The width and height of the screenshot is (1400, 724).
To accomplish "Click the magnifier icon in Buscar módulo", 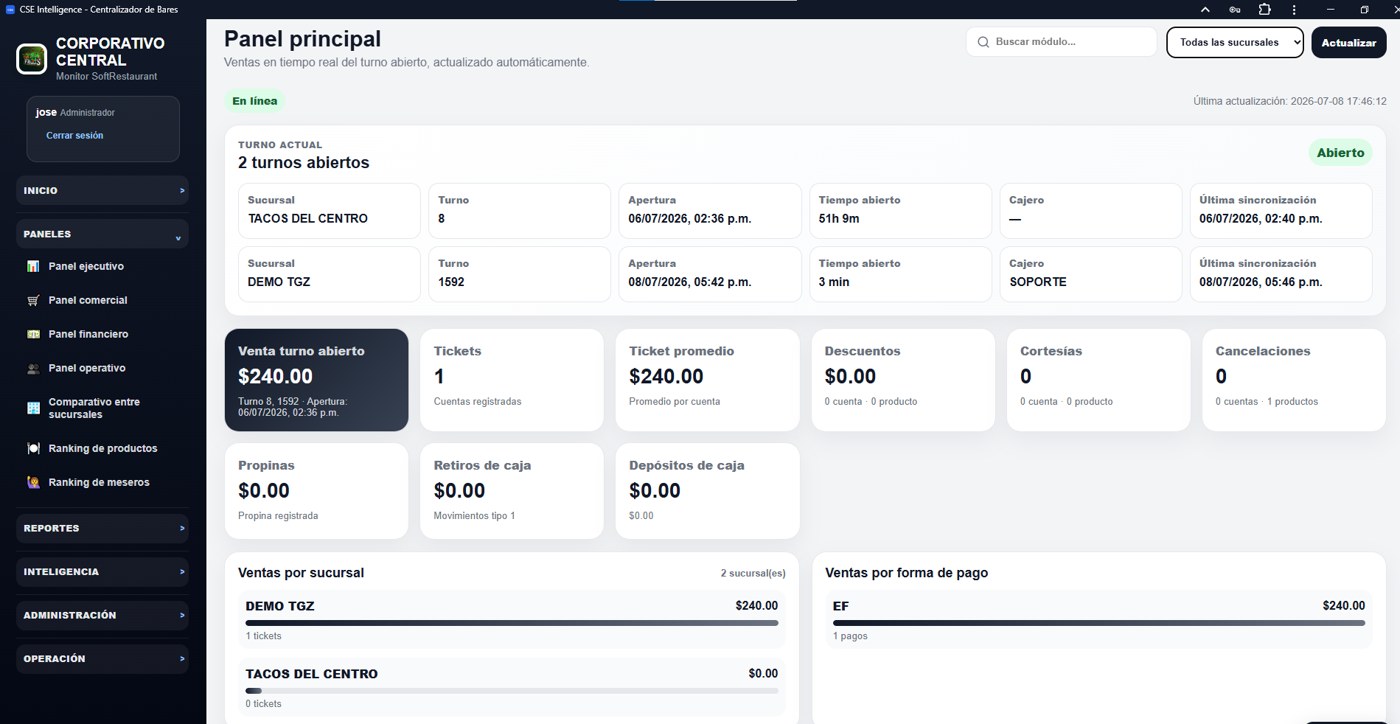I will (x=983, y=42).
